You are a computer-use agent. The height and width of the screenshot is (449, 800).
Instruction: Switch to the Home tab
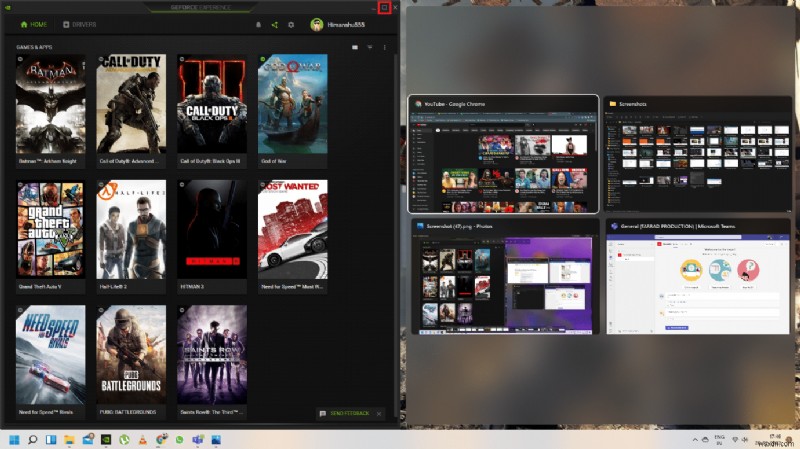pos(34,24)
